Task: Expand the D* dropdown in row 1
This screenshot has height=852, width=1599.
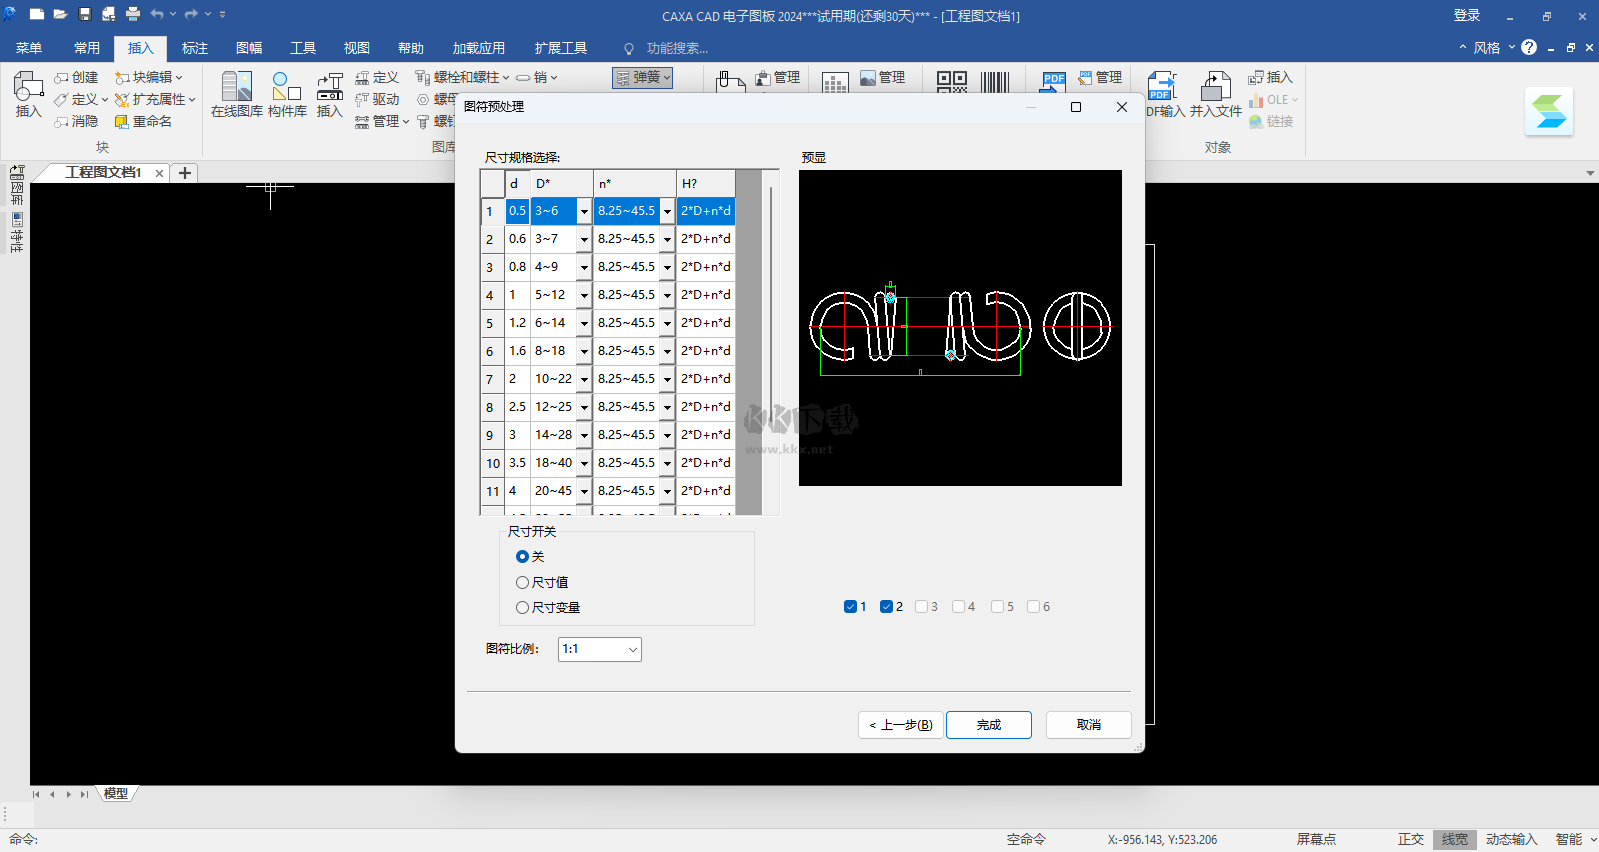Action: pos(584,211)
